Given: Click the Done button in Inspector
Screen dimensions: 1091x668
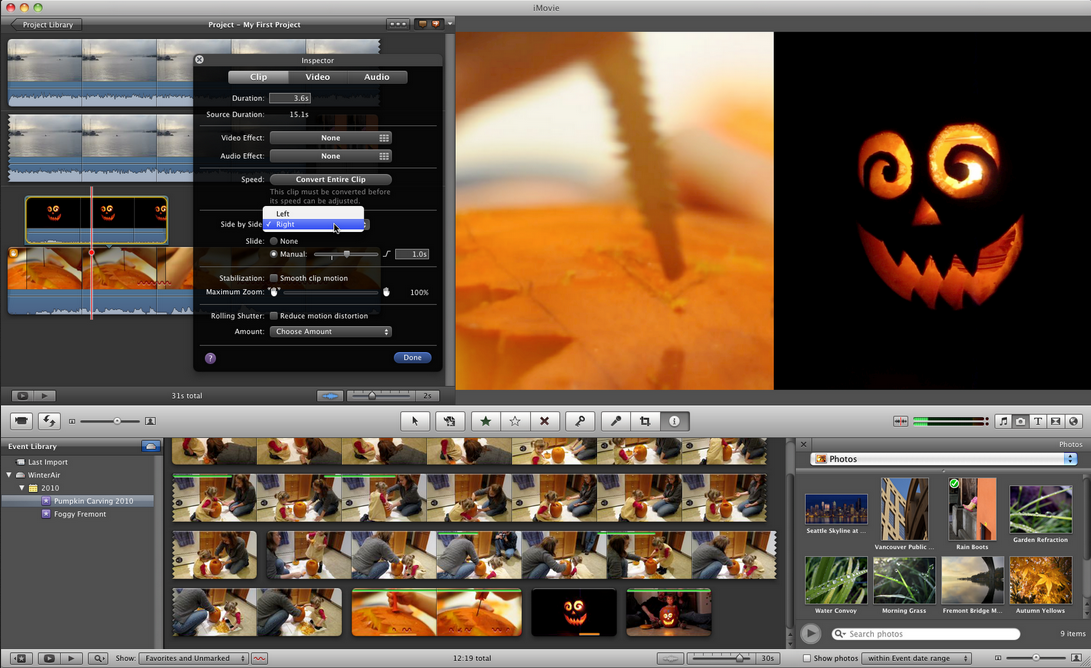Looking at the screenshot, I should pyautogui.click(x=413, y=357).
